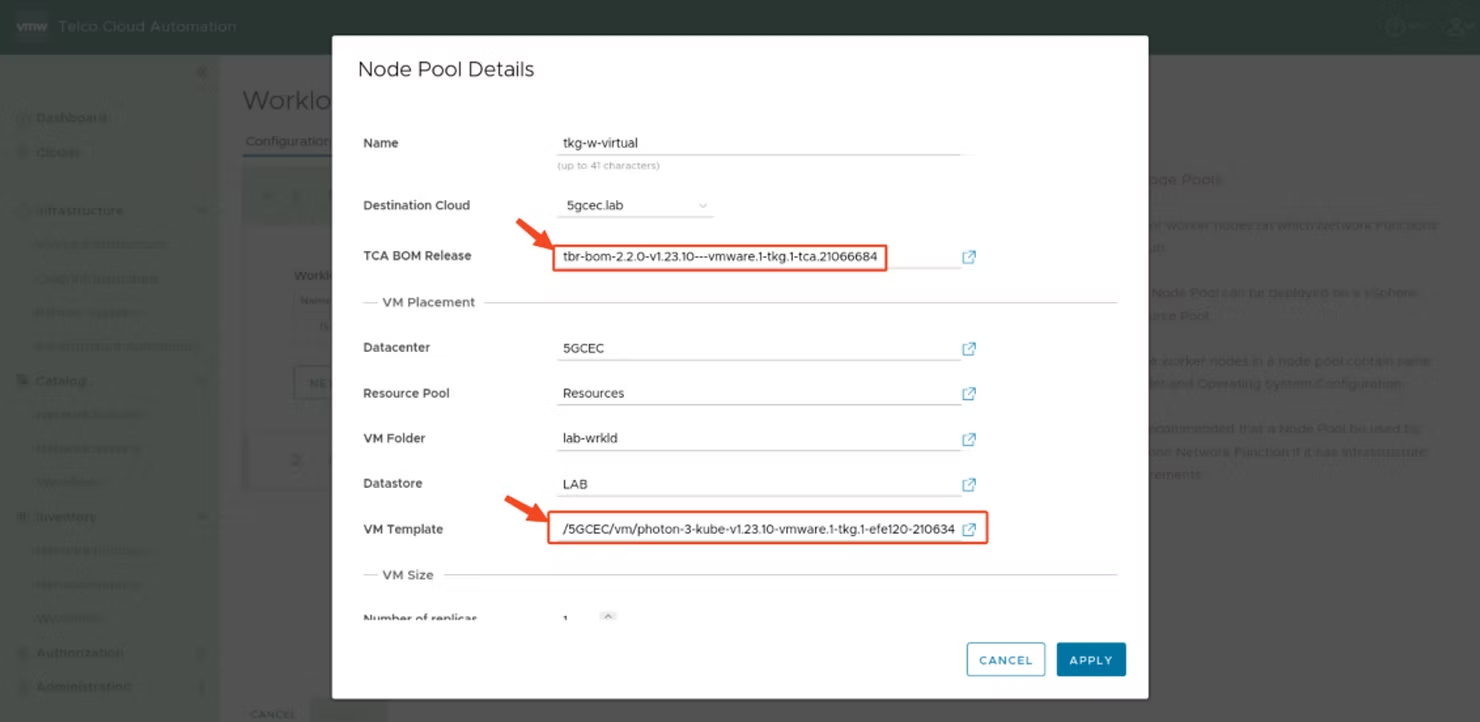The height and width of the screenshot is (722, 1480).
Task: Cancel the Node Pool Details dialog
Action: [x=1005, y=659]
